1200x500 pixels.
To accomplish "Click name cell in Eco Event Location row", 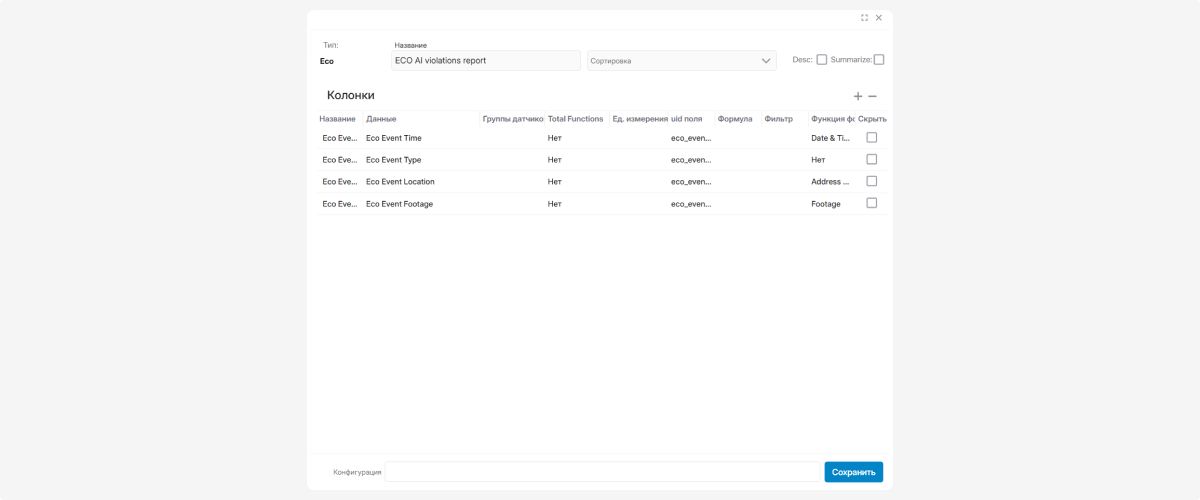I will pyautogui.click(x=340, y=182).
